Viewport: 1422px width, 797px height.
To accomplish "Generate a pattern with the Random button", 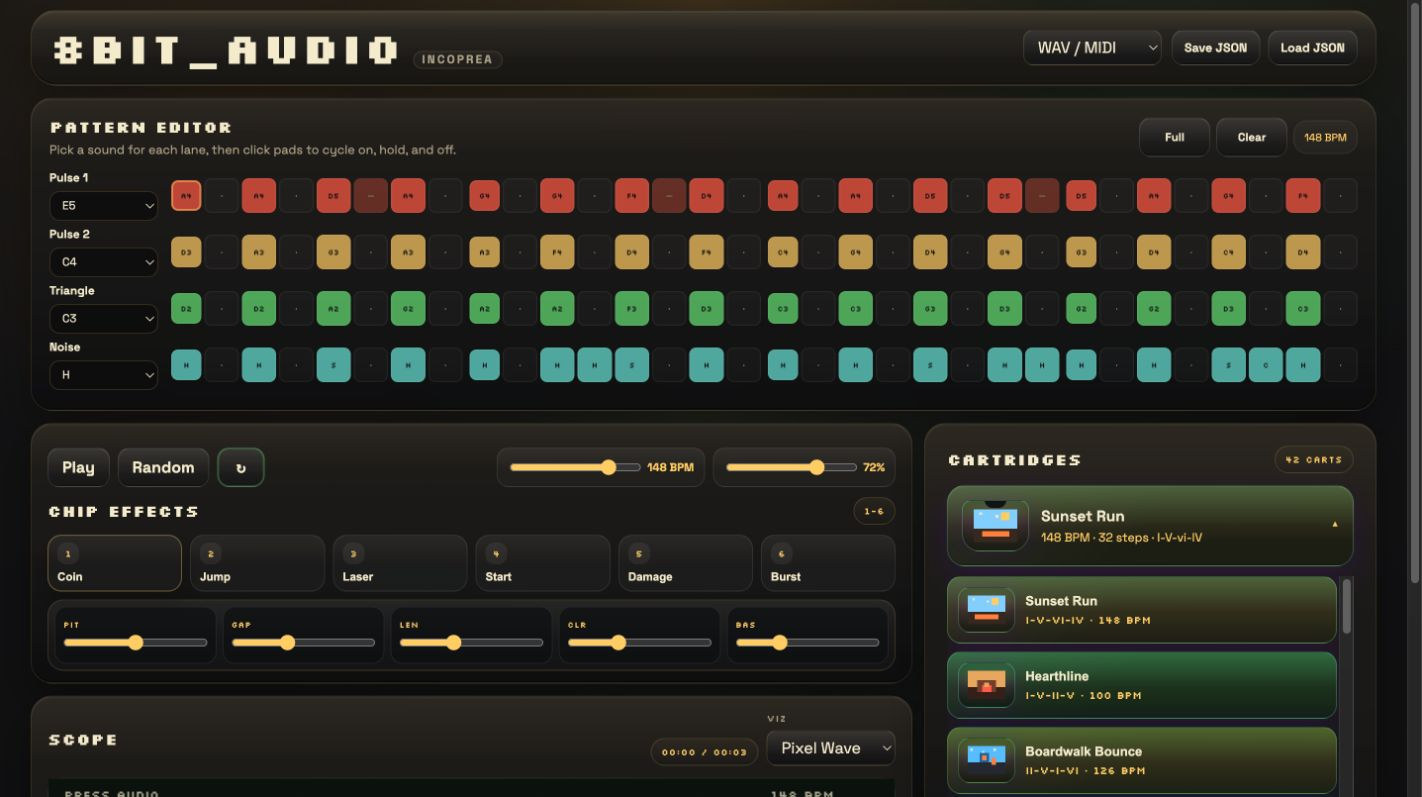I will click(x=163, y=467).
